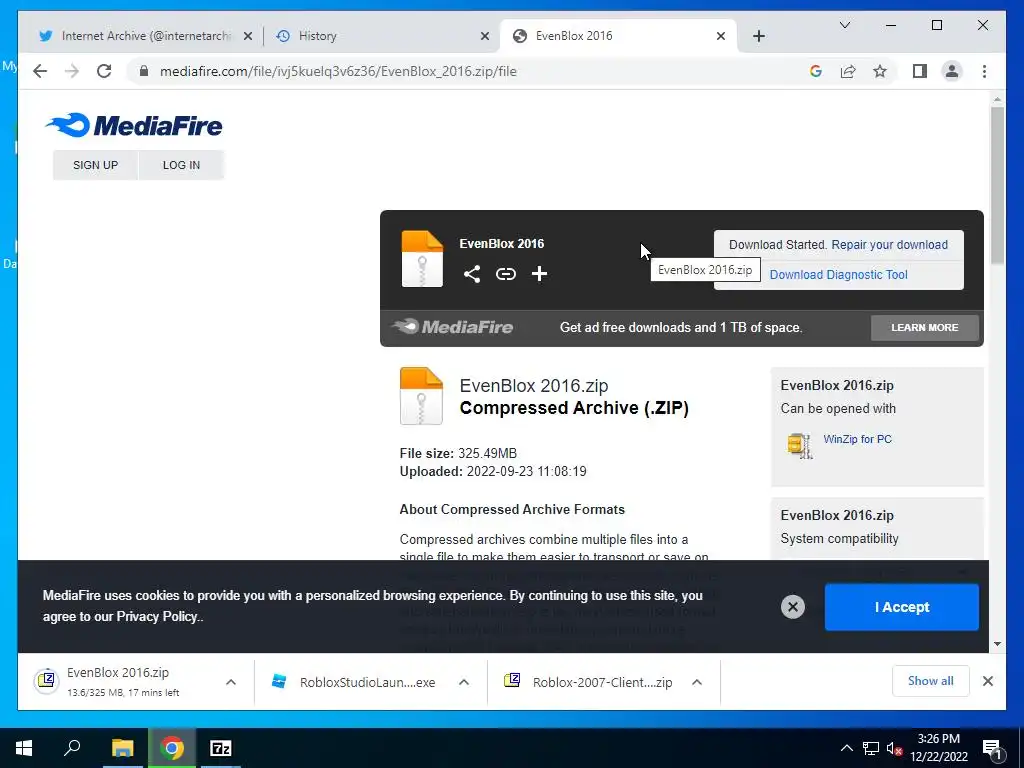1024x768 pixels.
Task: Click the 'EvenBlox 2016.zip' heading text
Action: (x=534, y=386)
